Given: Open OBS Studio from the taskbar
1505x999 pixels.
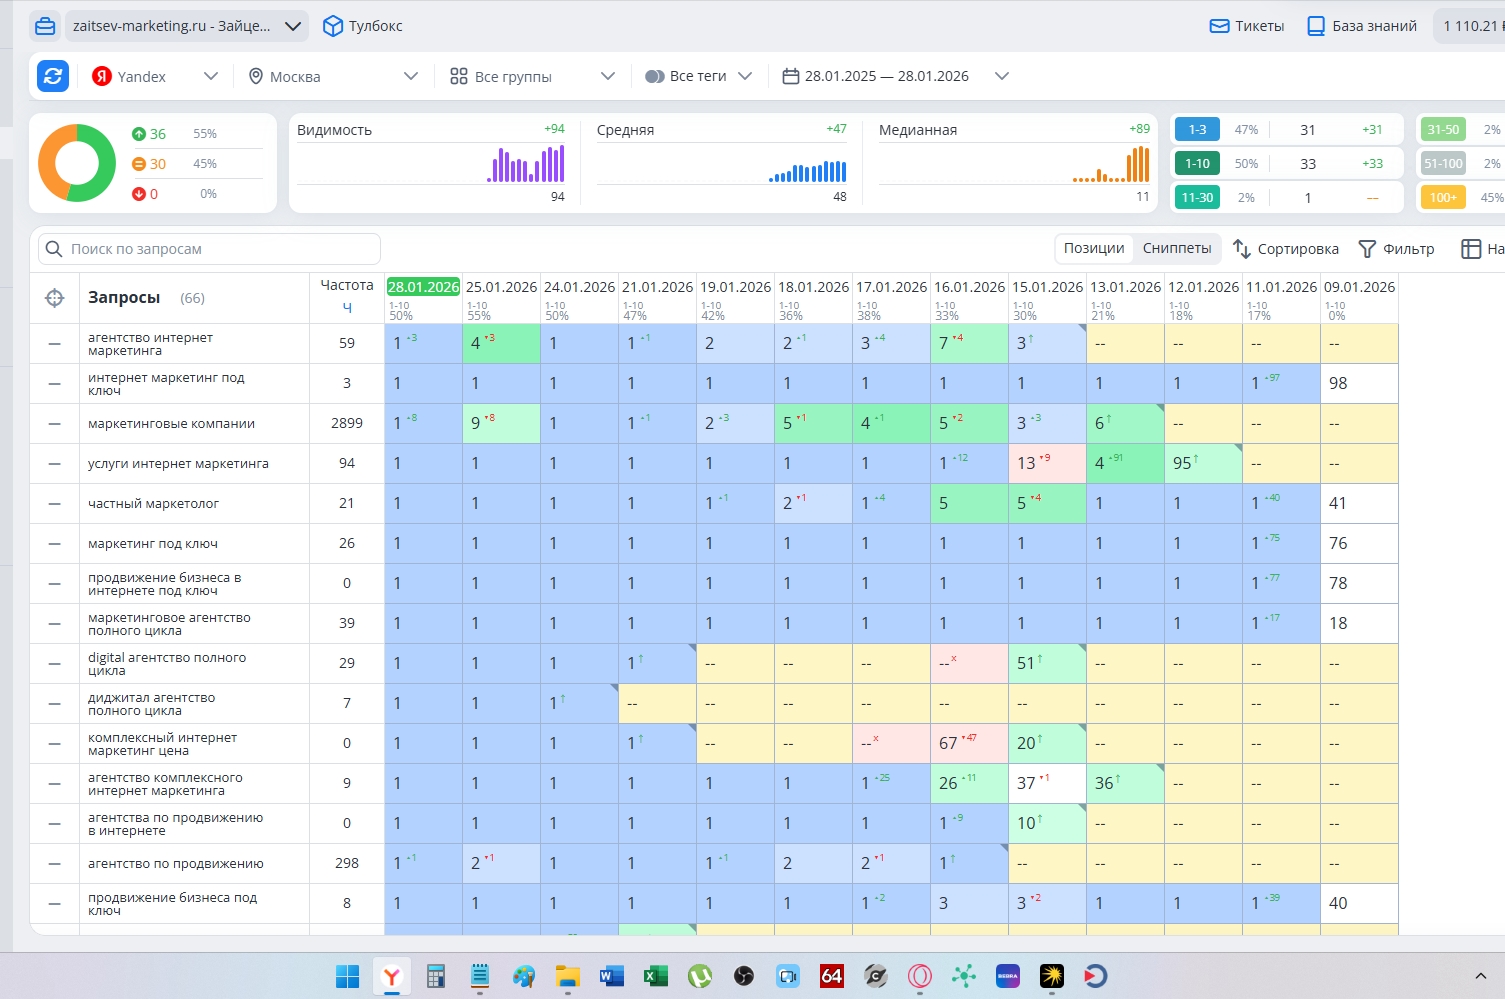Looking at the screenshot, I should (x=744, y=976).
